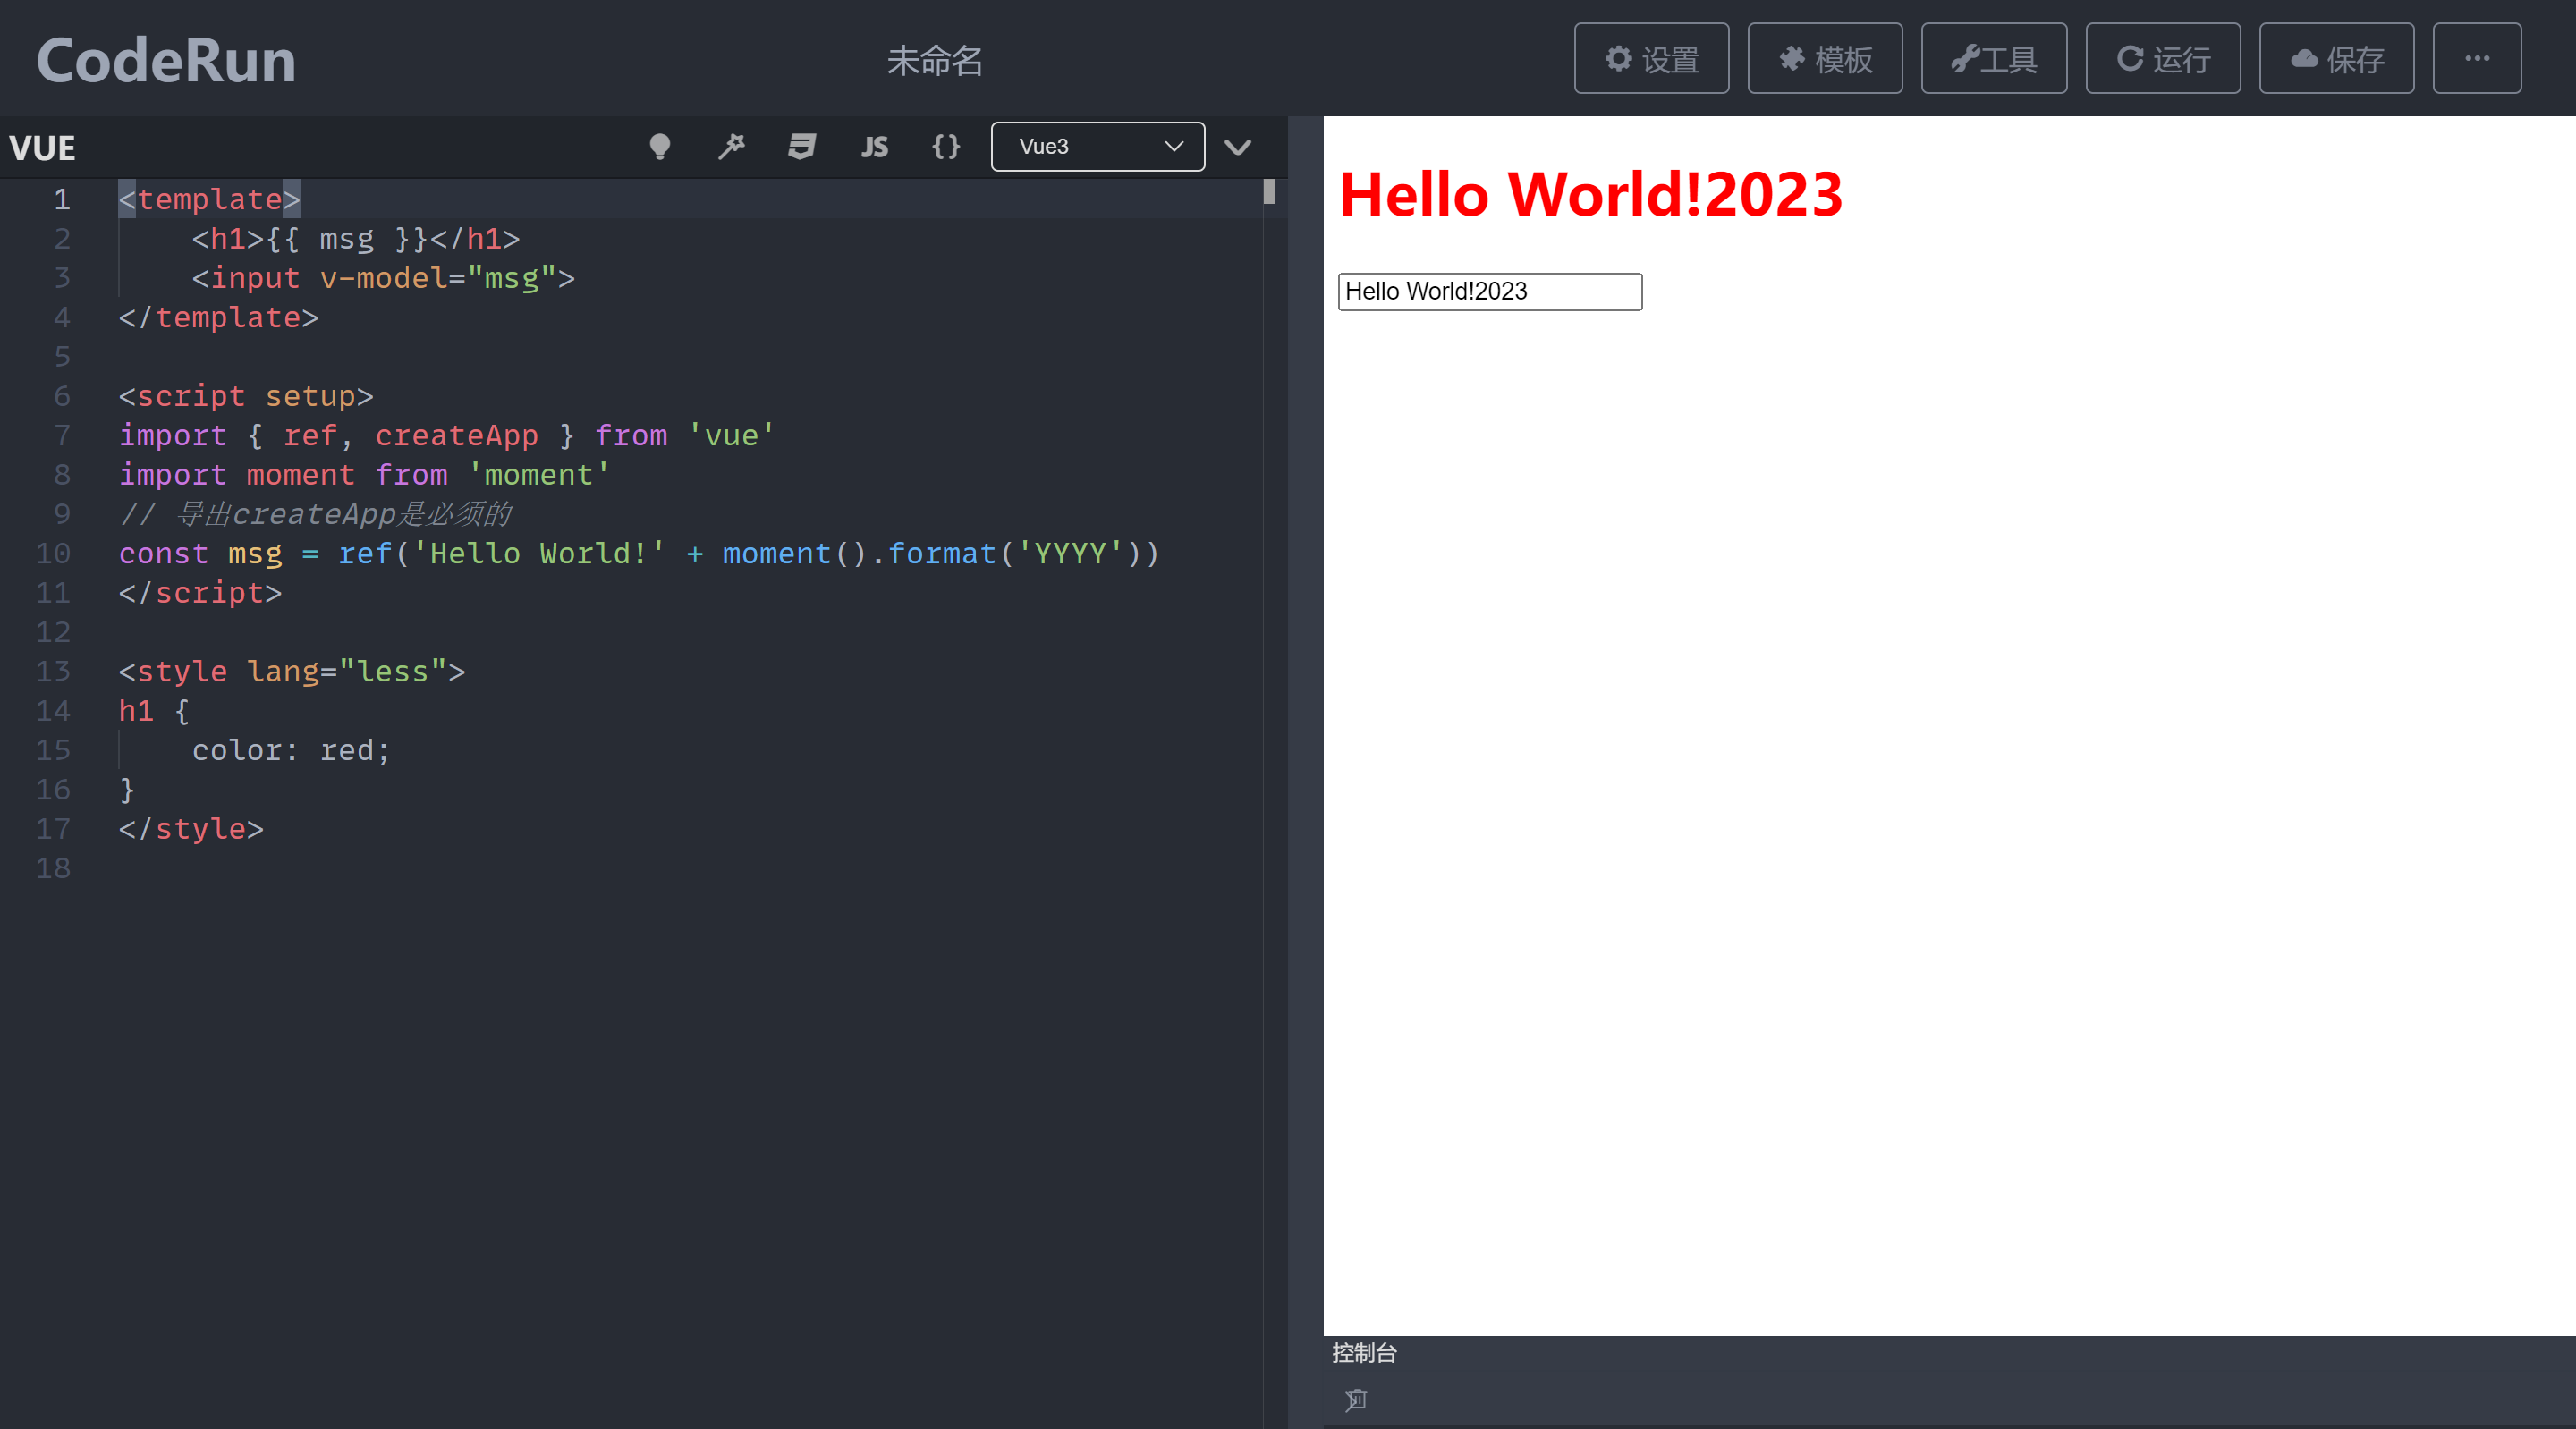The image size is (2576, 1429).
Task: Run the code with 运行 button
Action: [x=2162, y=59]
